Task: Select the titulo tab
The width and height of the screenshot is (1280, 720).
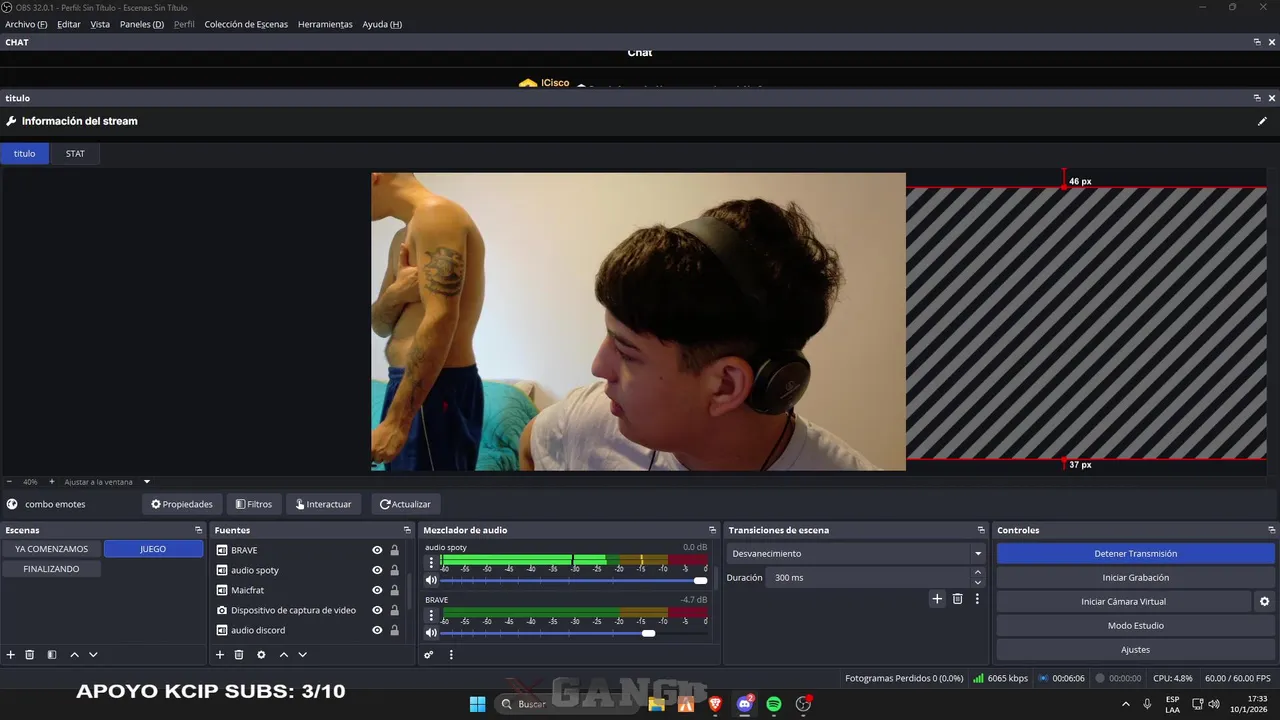Action: (24, 154)
